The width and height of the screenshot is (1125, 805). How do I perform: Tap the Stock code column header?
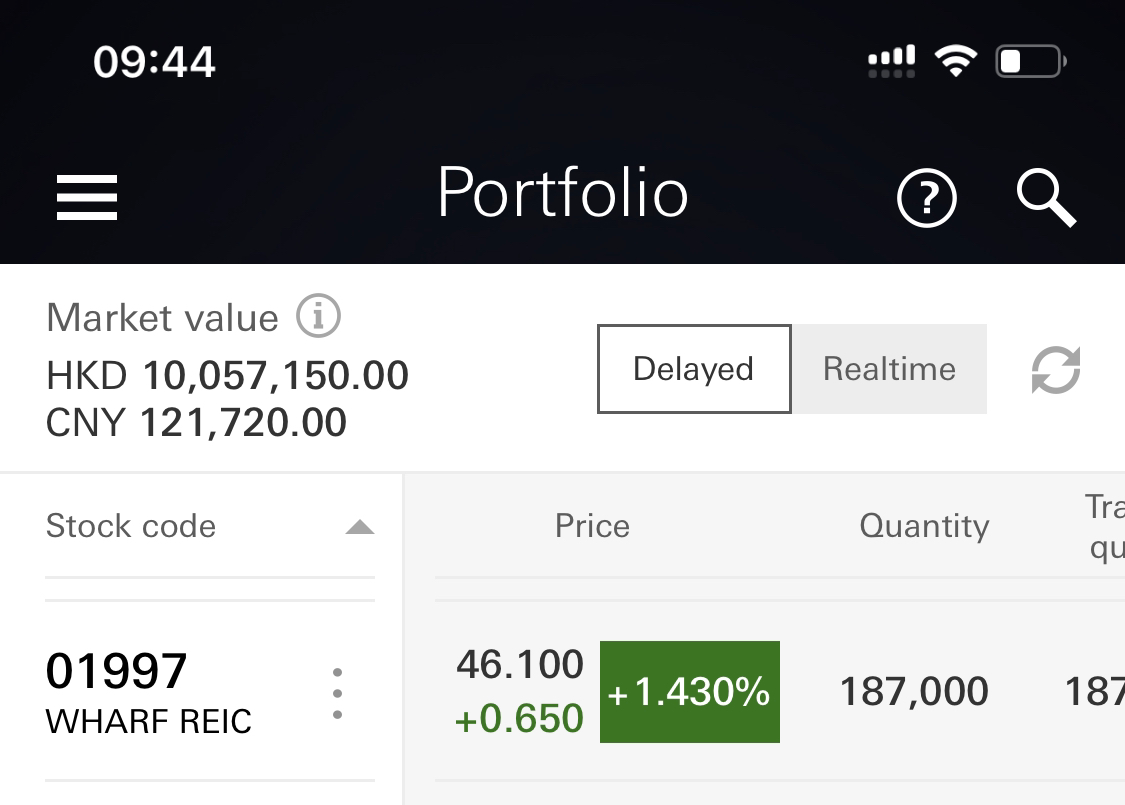tap(131, 526)
